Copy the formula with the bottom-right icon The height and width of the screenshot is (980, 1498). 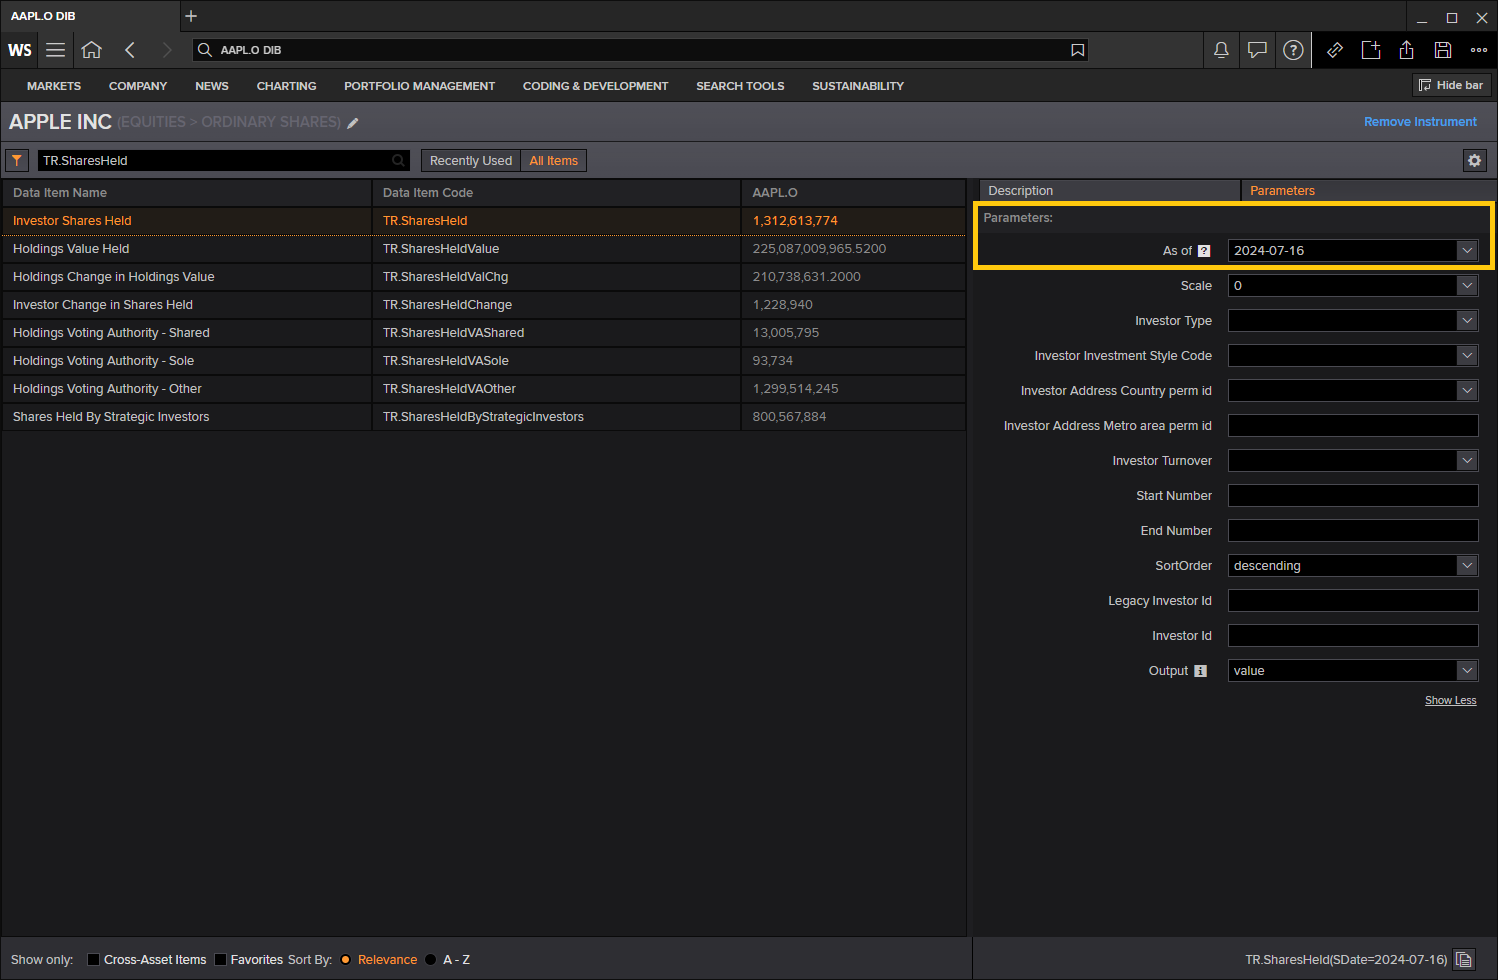pos(1464,960)
